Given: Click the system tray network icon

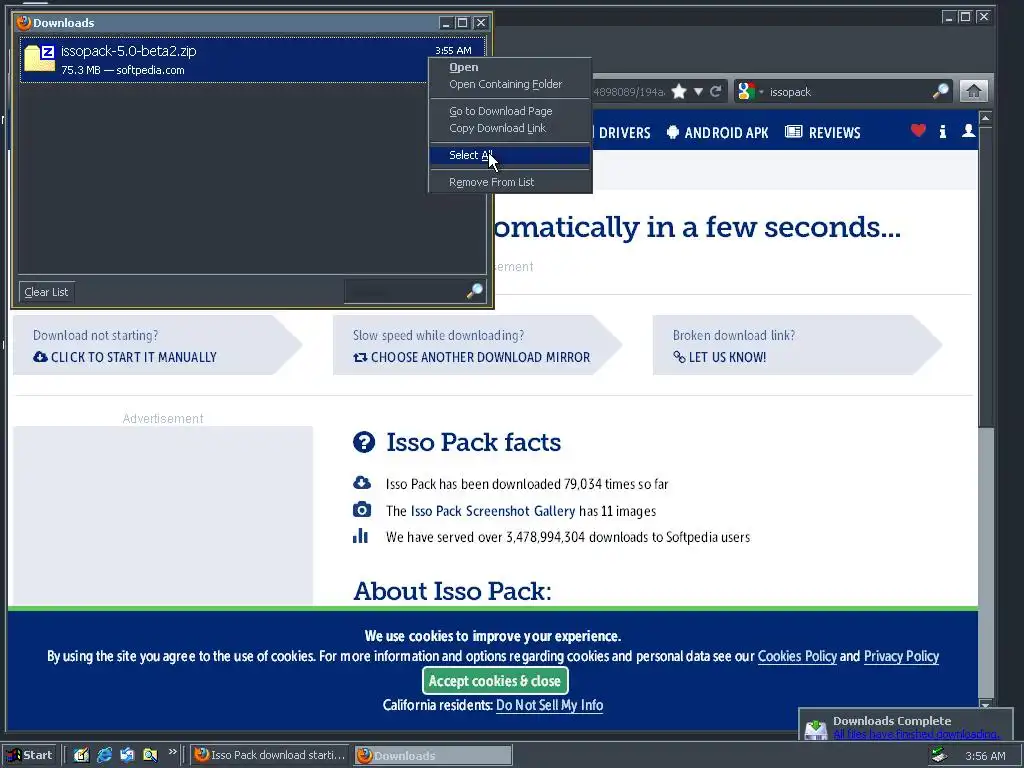Looking at the screenshot, I should (939, 755).
